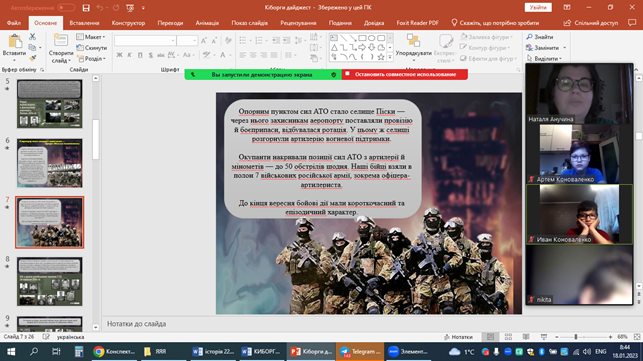Switch to the Вставлення tab
643x361 pixels.
coord(84,23)
